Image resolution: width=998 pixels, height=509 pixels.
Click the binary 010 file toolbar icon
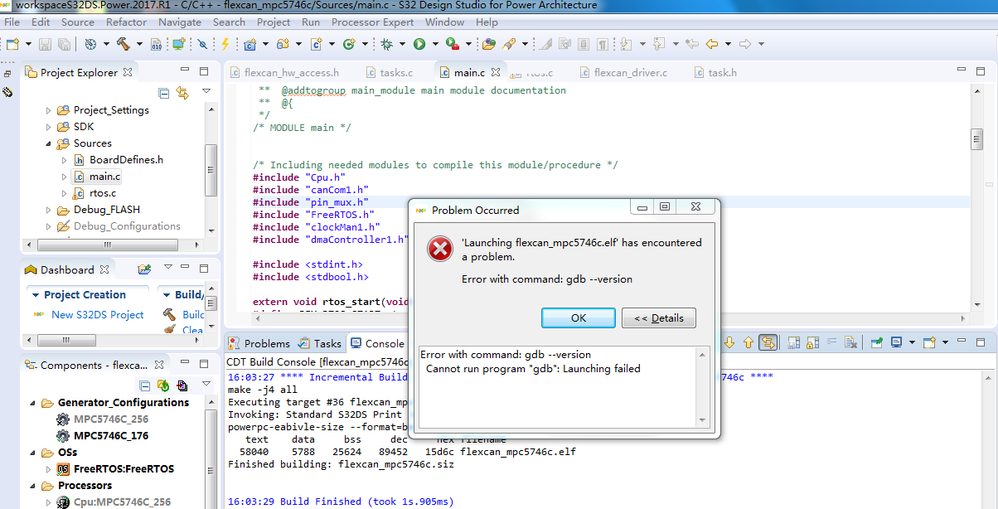point(157,44)
